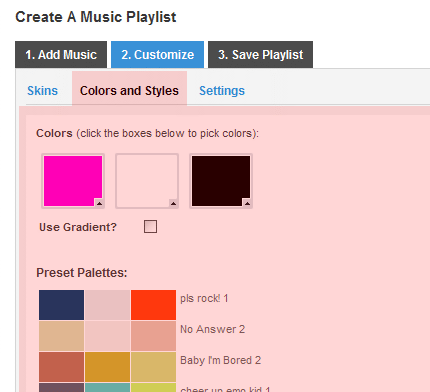Choose the orange-red swatch of pls rock! 1
Screen dimensions: 430x392
[153, 305]
